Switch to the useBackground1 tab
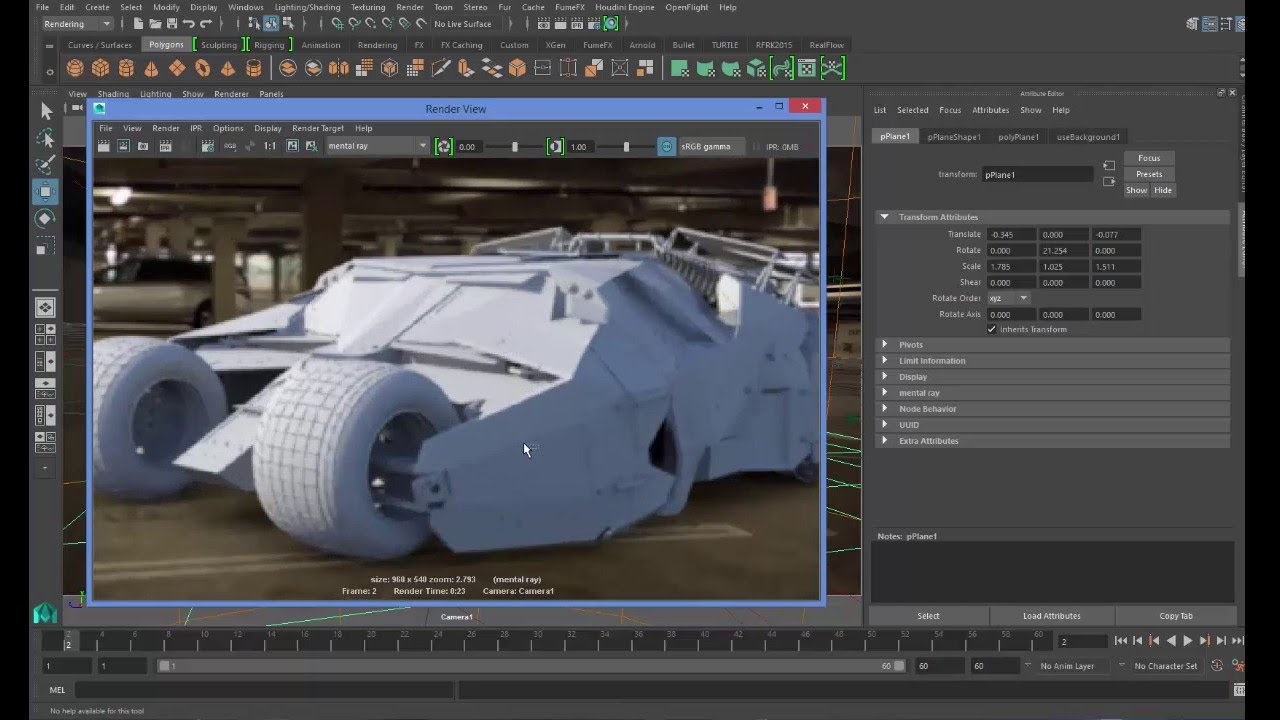 pos(1089,137)
